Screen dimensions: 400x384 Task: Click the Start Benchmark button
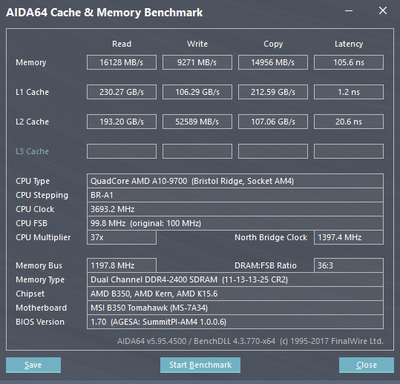(200, 365)
